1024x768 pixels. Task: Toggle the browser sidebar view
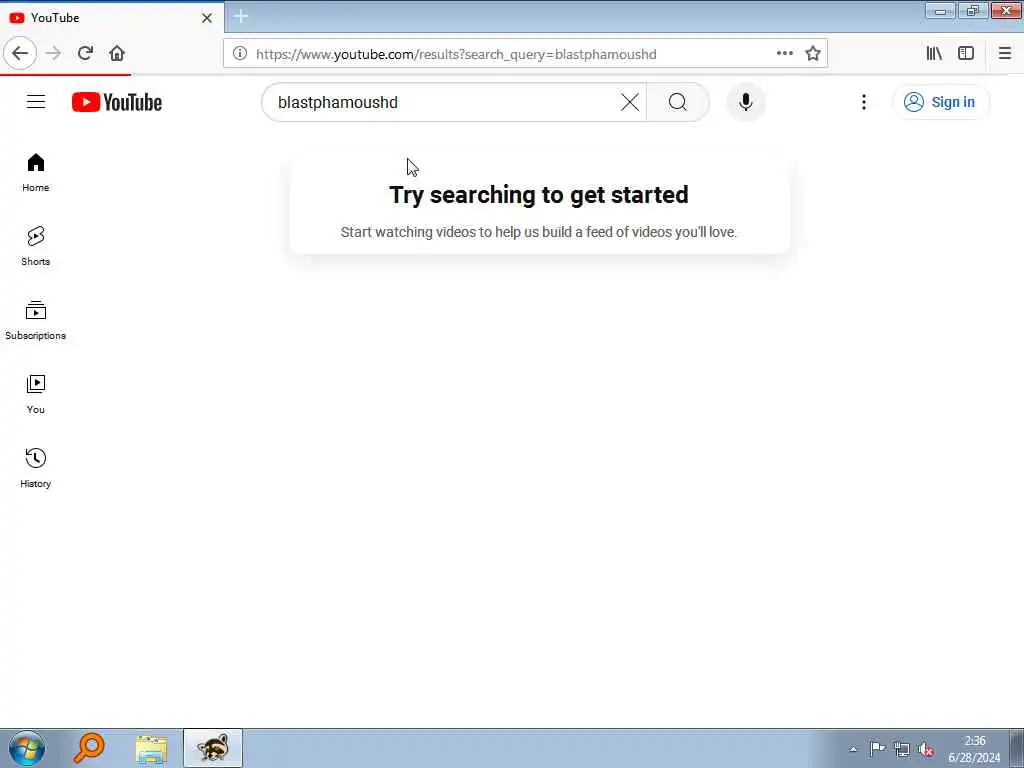[966, 54]
